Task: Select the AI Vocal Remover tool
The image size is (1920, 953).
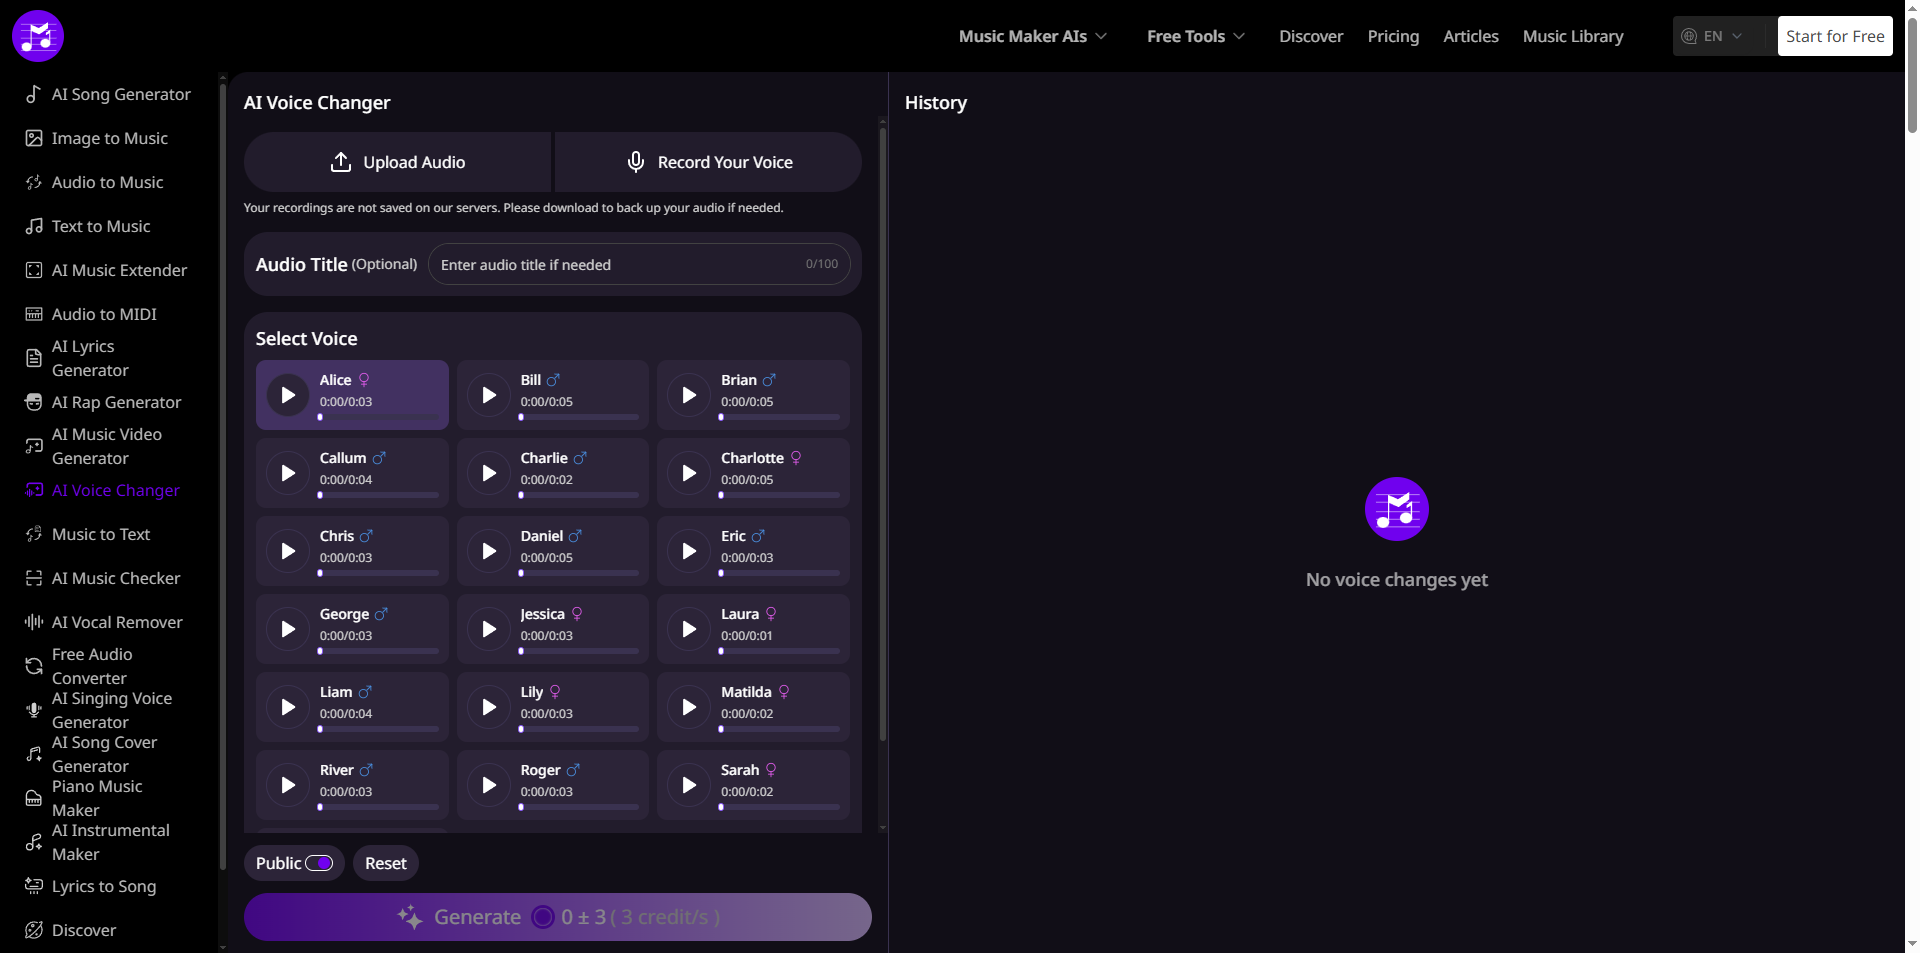Action: click(116, 621)
